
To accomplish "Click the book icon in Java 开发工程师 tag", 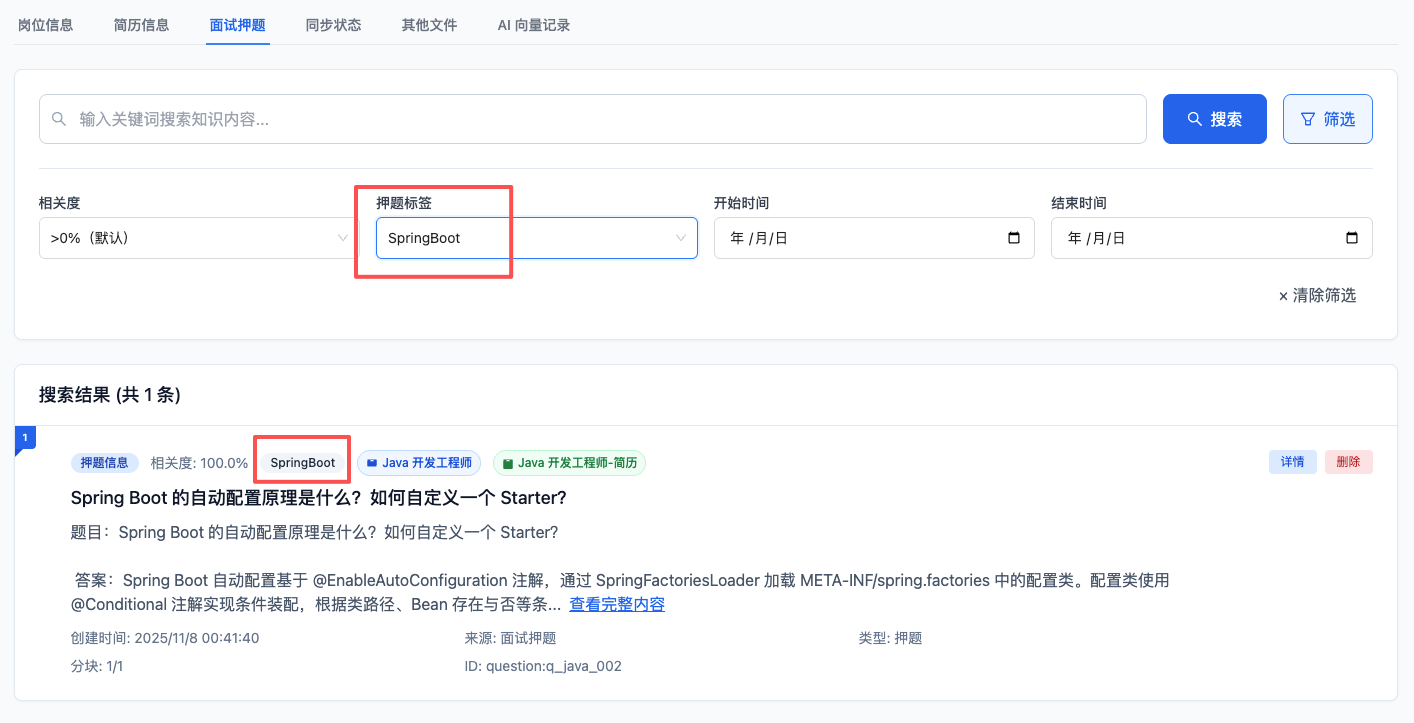I will (x=370, y=463).
